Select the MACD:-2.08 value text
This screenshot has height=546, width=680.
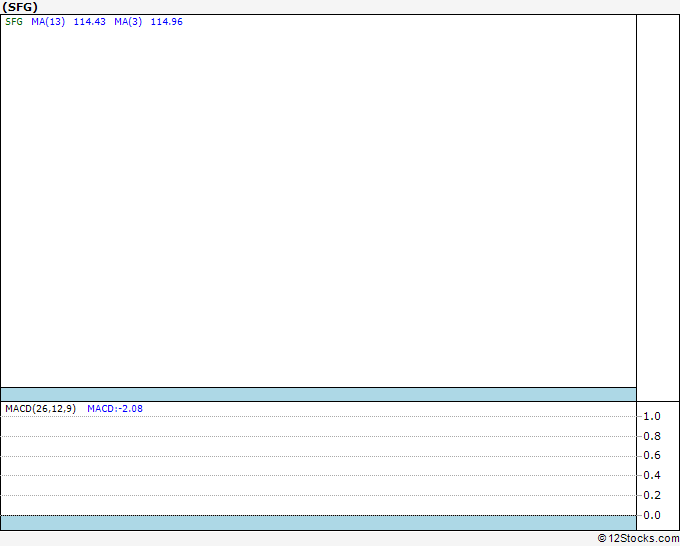115,409
